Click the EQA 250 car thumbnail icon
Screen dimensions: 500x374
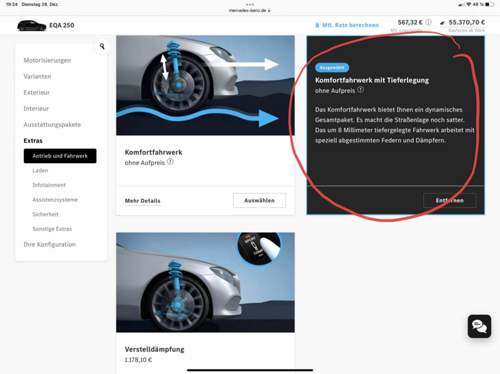tap(32, 25)
